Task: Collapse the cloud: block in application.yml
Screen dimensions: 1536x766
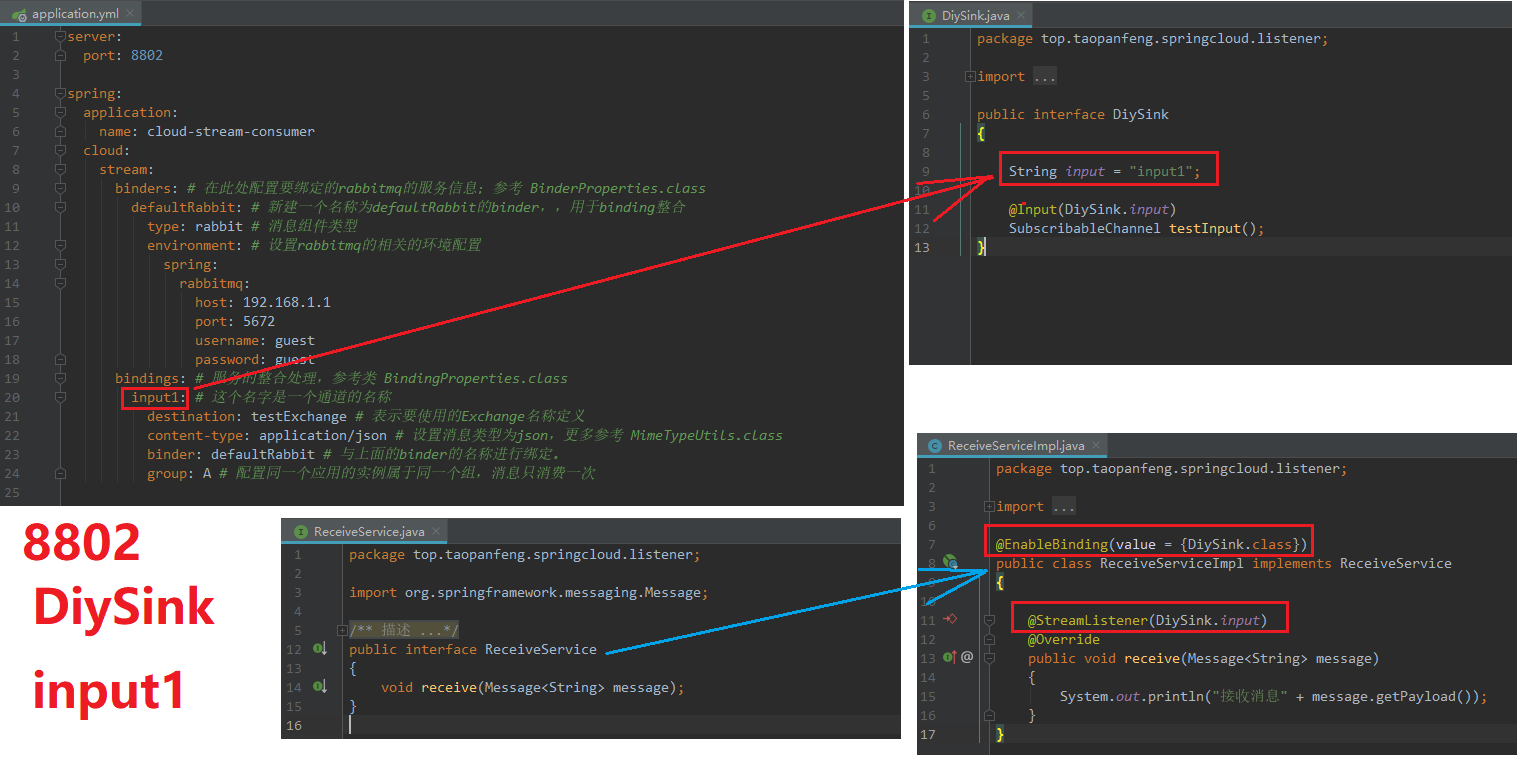Action: [60, 151]
